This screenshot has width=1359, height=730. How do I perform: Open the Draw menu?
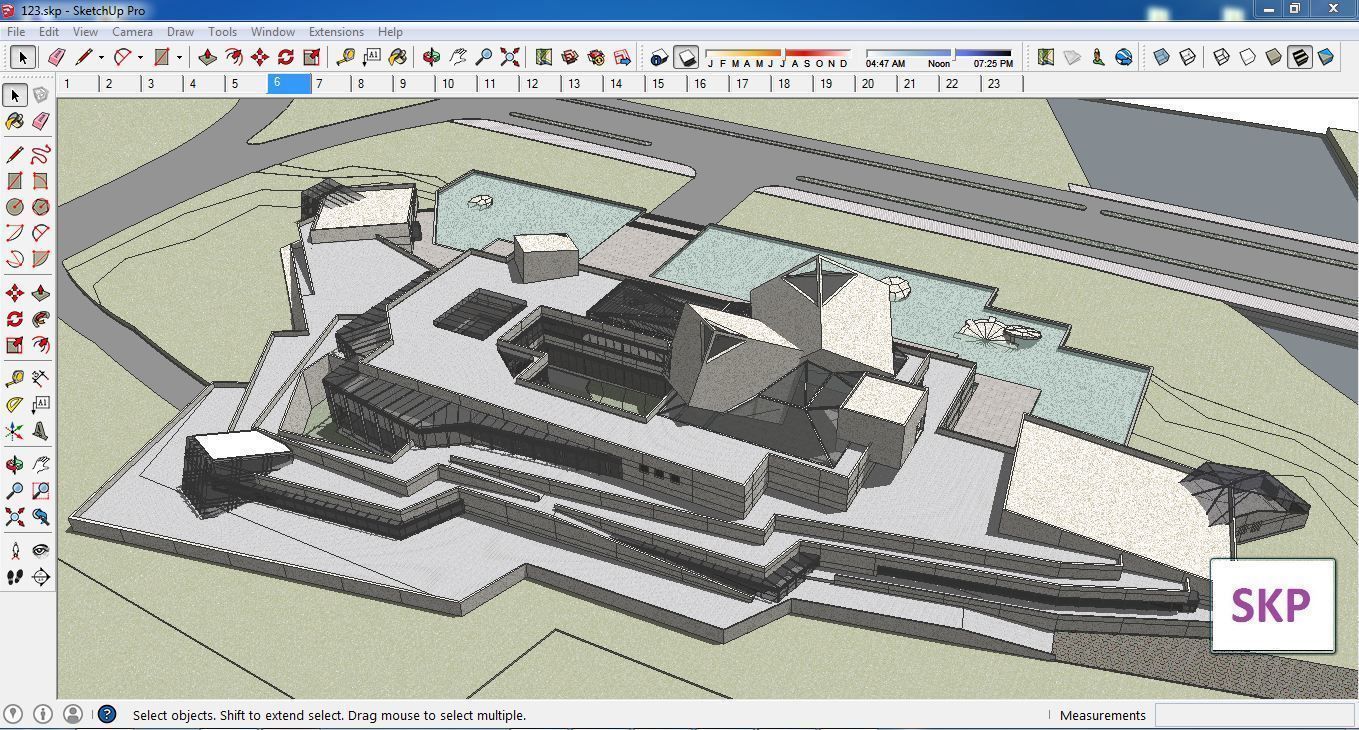click(x=180, y=32)
